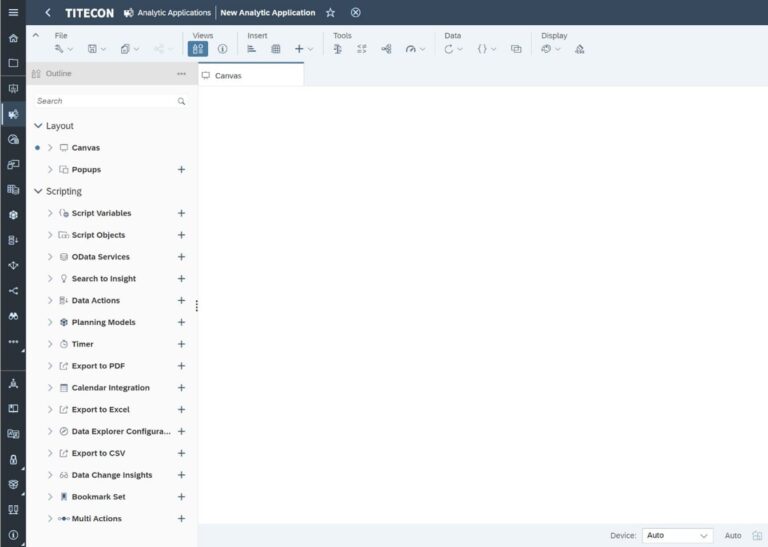
Task: Add a new Timer
Action: tap(181, 344)
